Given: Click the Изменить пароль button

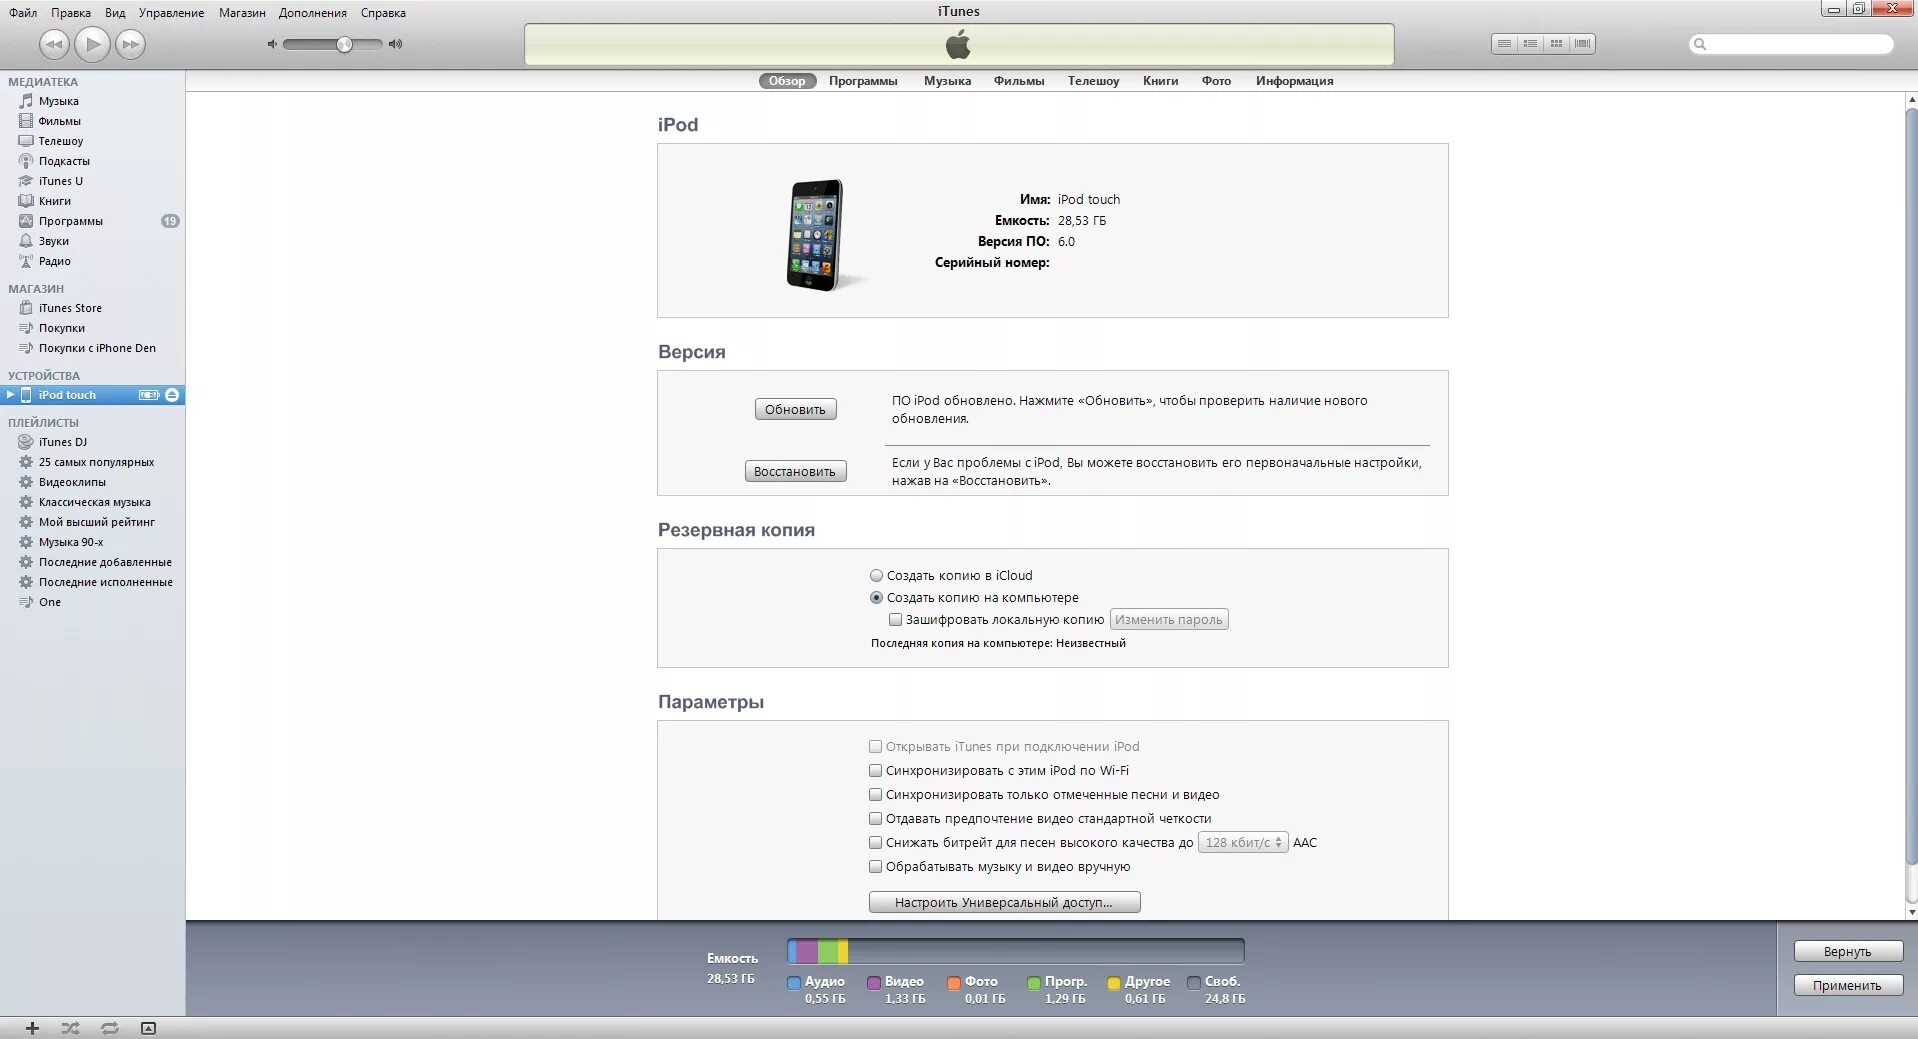Looking at the screenshot, I should pyautogui.click(x=1169, y=619).
